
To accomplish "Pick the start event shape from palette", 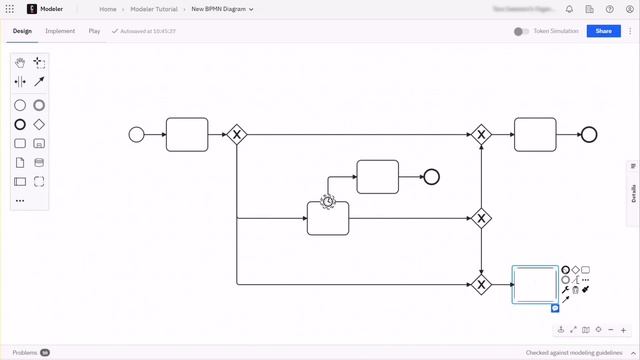I will tap(20, 105).
